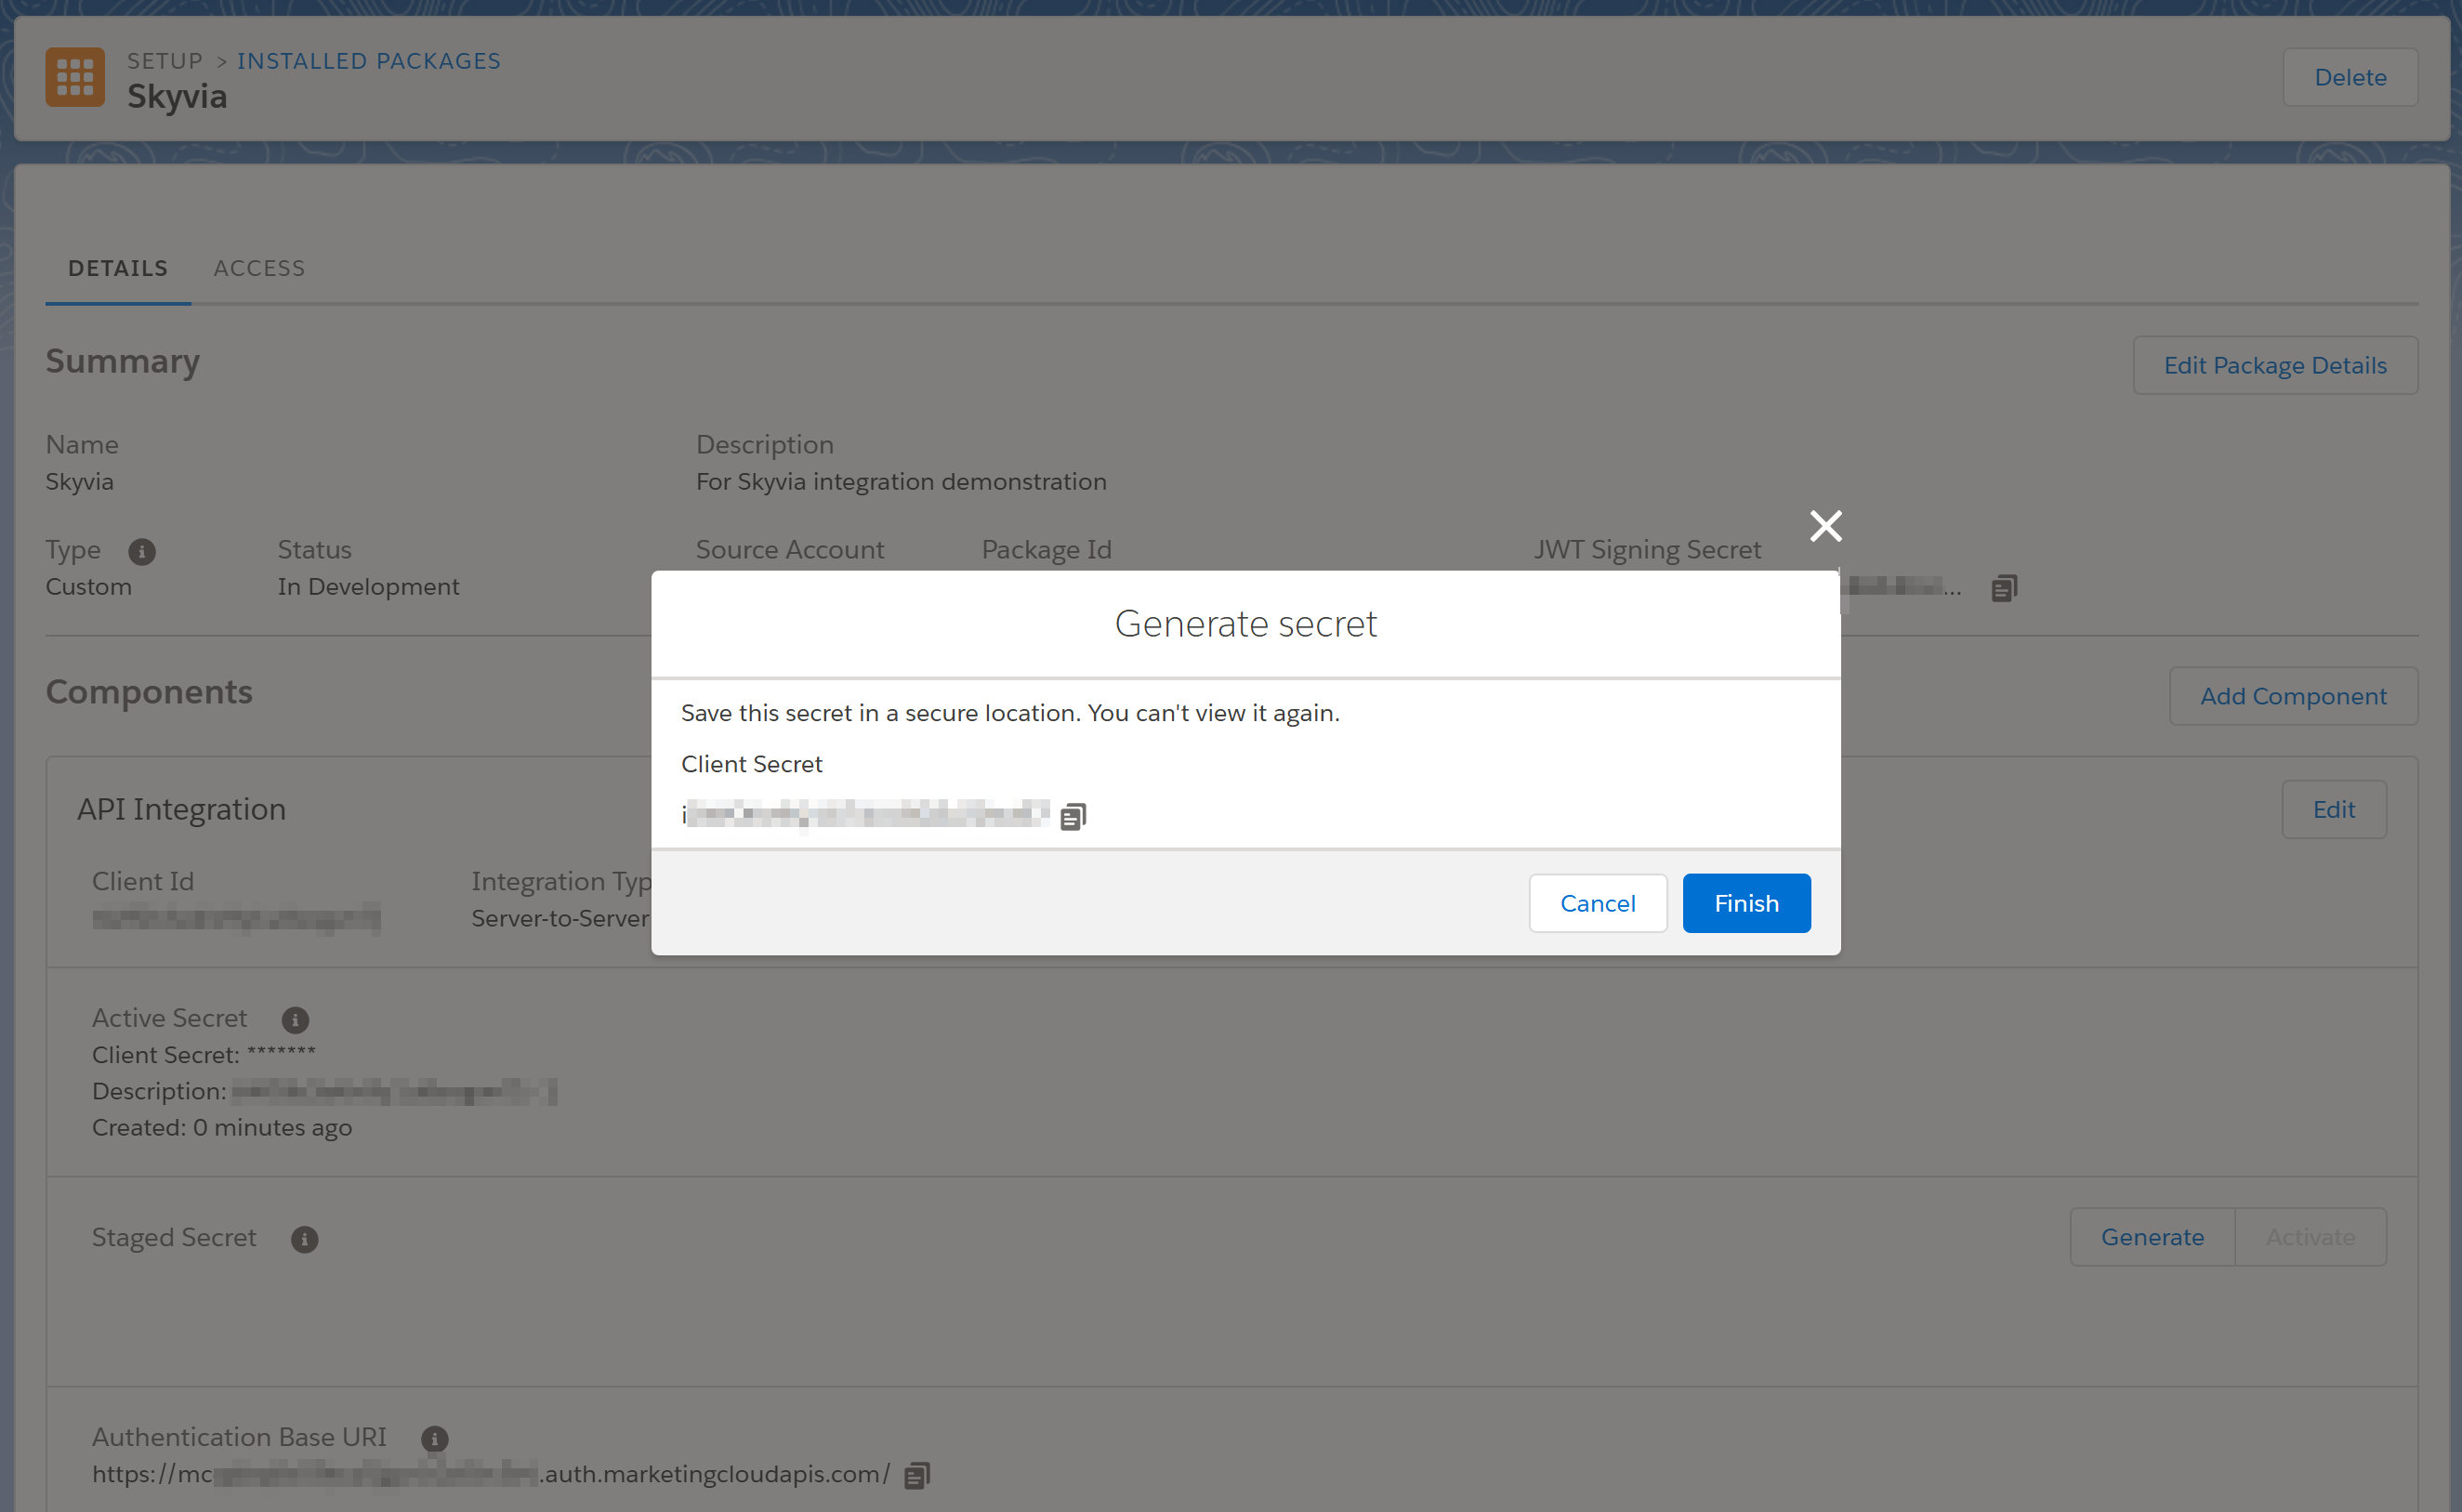
Task: Edit the API Integration component
Action: point(2333,809)
